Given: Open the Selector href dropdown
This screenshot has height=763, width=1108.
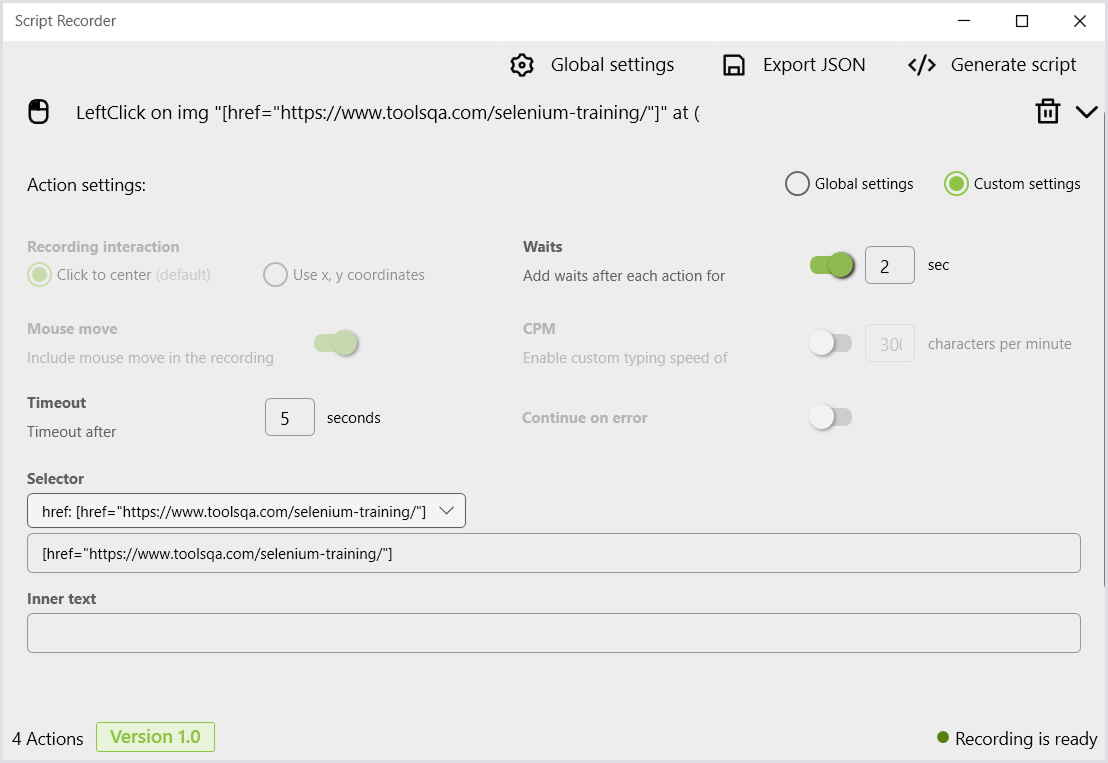Looking at the screenshot, I should (246, 510).
